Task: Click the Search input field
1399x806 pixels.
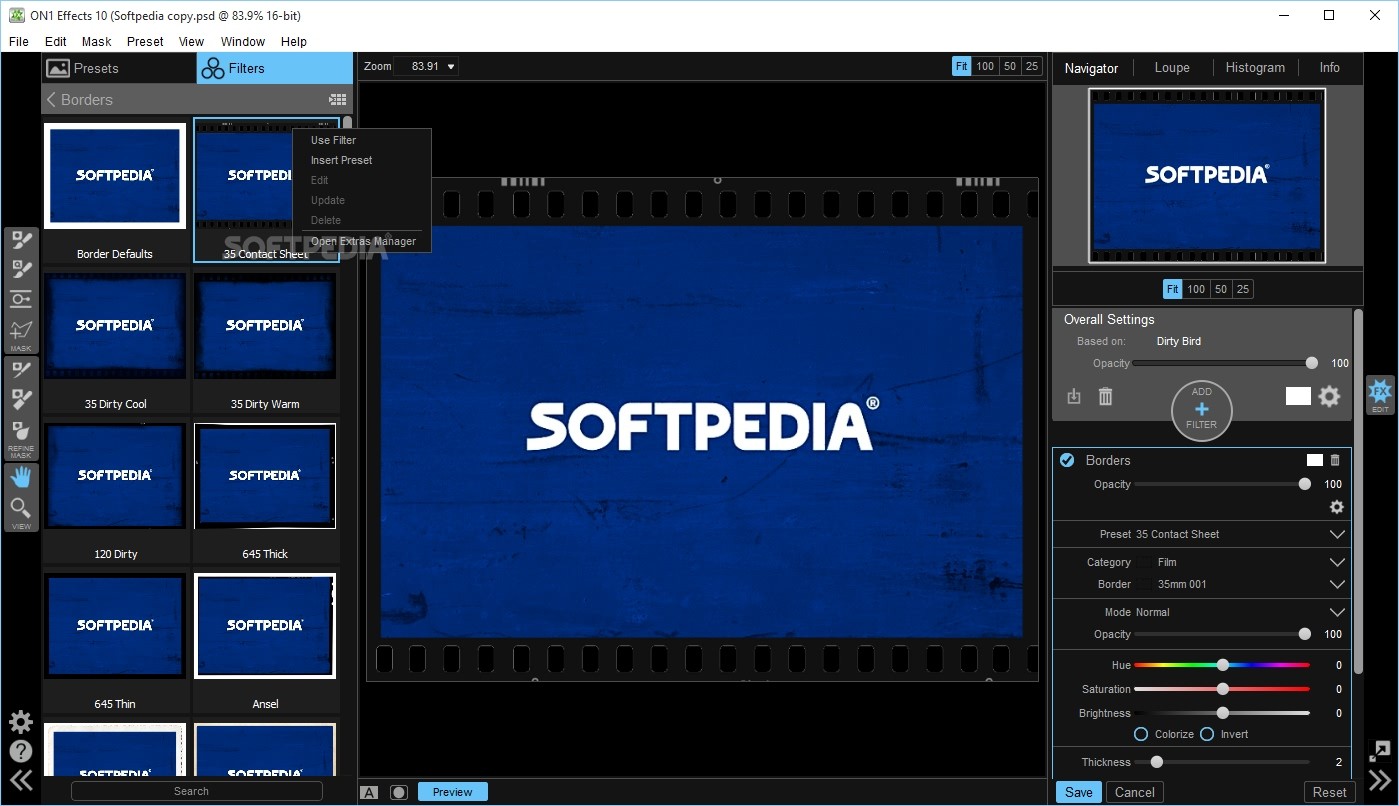Action: 197,791
